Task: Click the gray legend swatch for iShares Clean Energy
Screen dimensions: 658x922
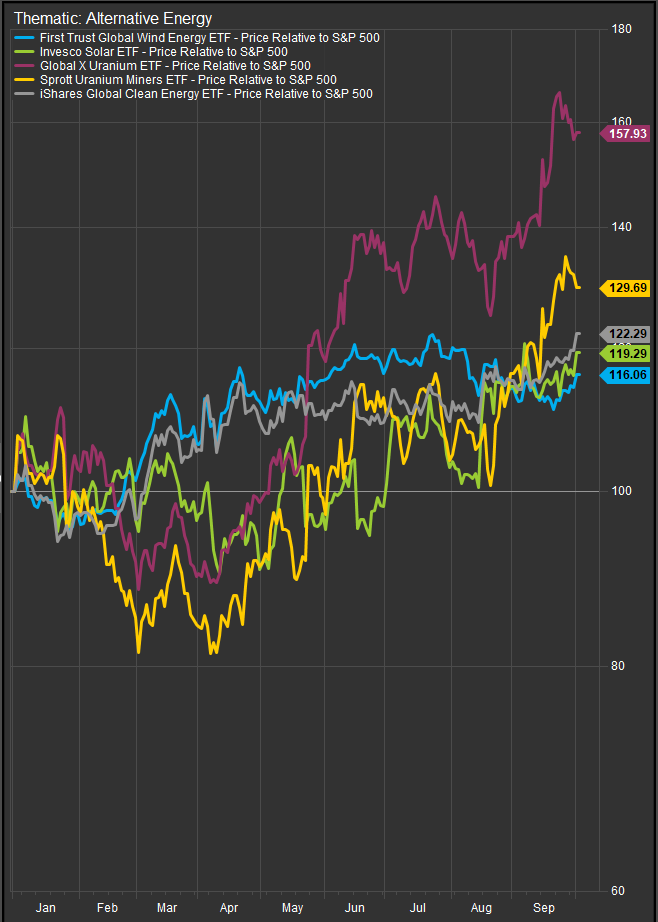Action: [x=21, y=94]
